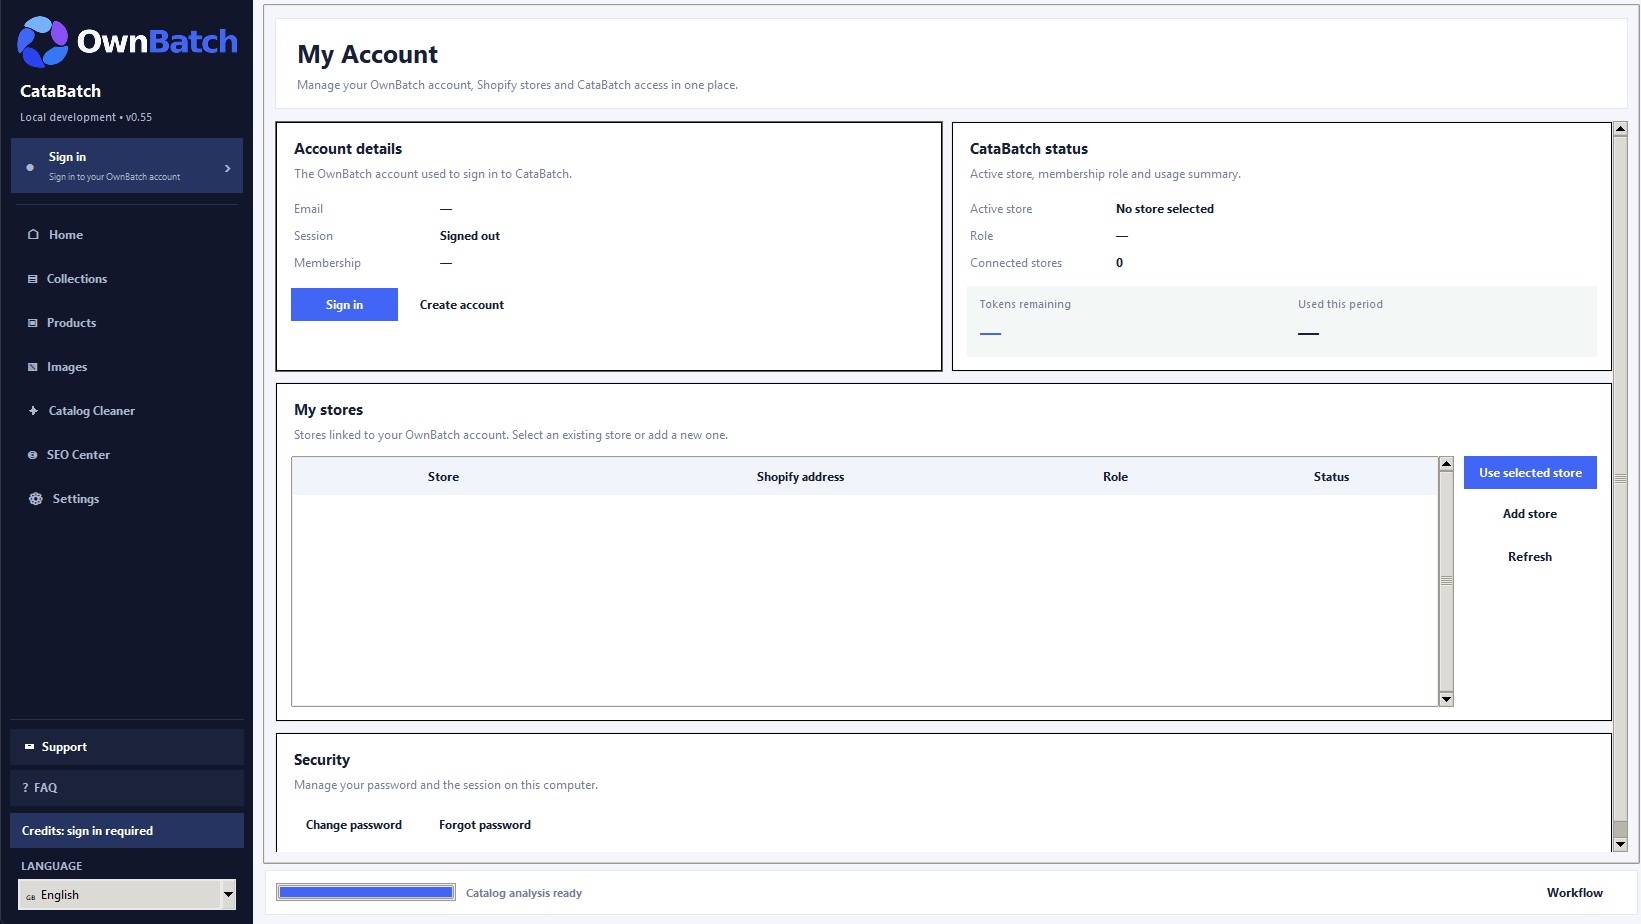This screenshot has height=924, width=1641.
Task: Click the Status column header
Action: pos(1331,477)
